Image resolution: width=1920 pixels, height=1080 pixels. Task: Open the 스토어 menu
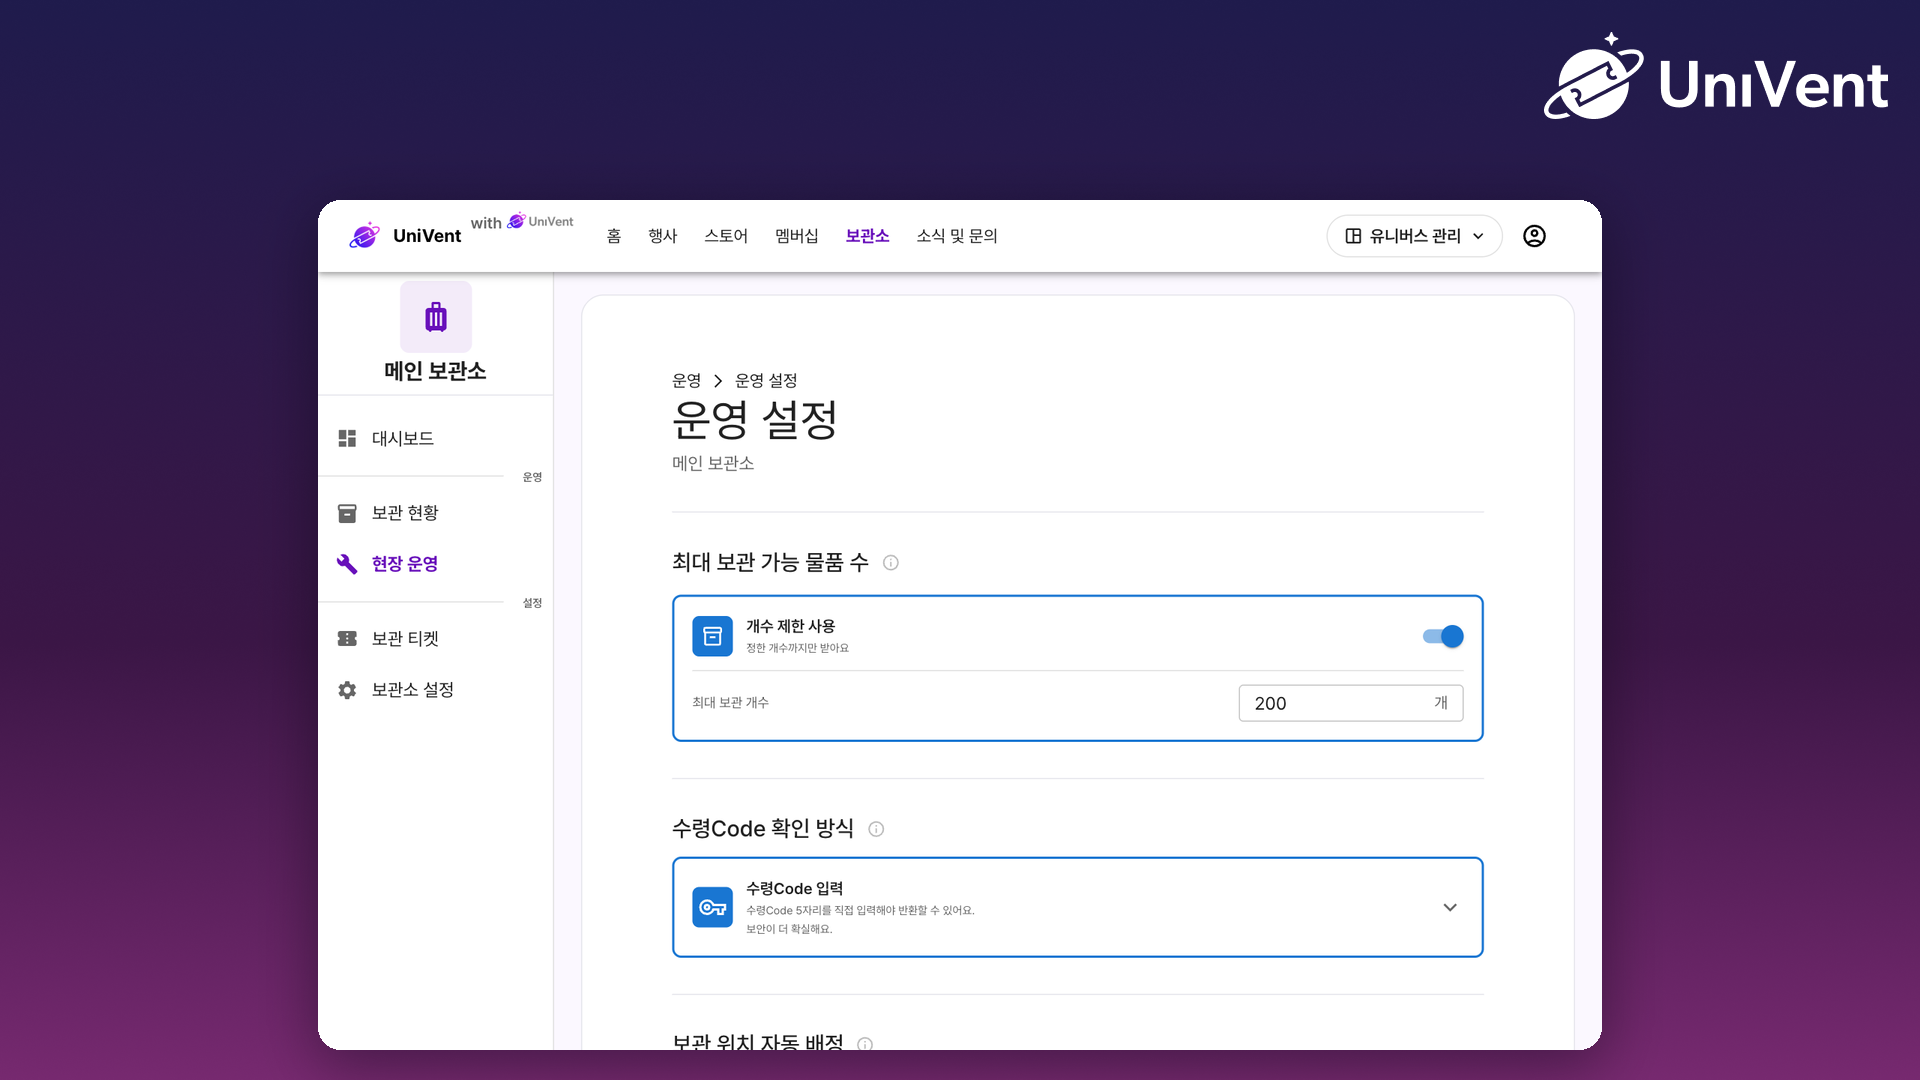pos(726,236)
